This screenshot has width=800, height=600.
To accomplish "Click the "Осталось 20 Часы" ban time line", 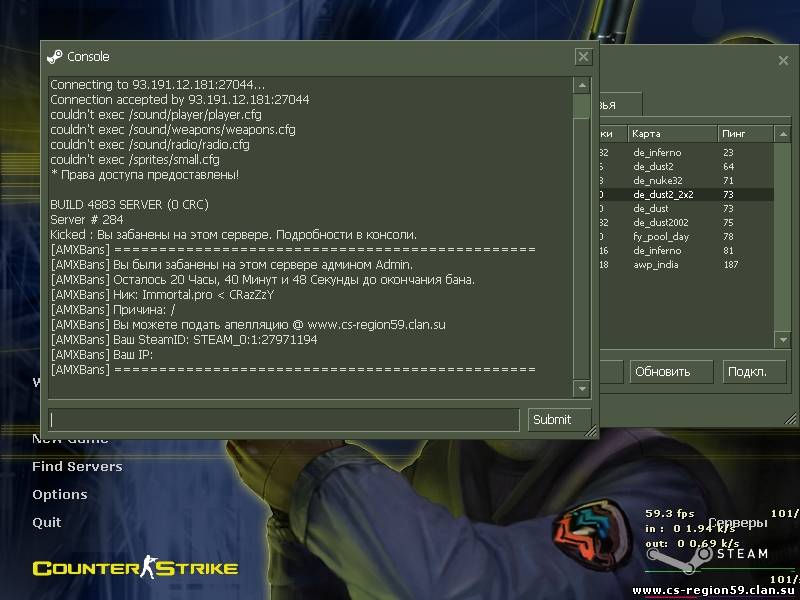I will 262,280.
